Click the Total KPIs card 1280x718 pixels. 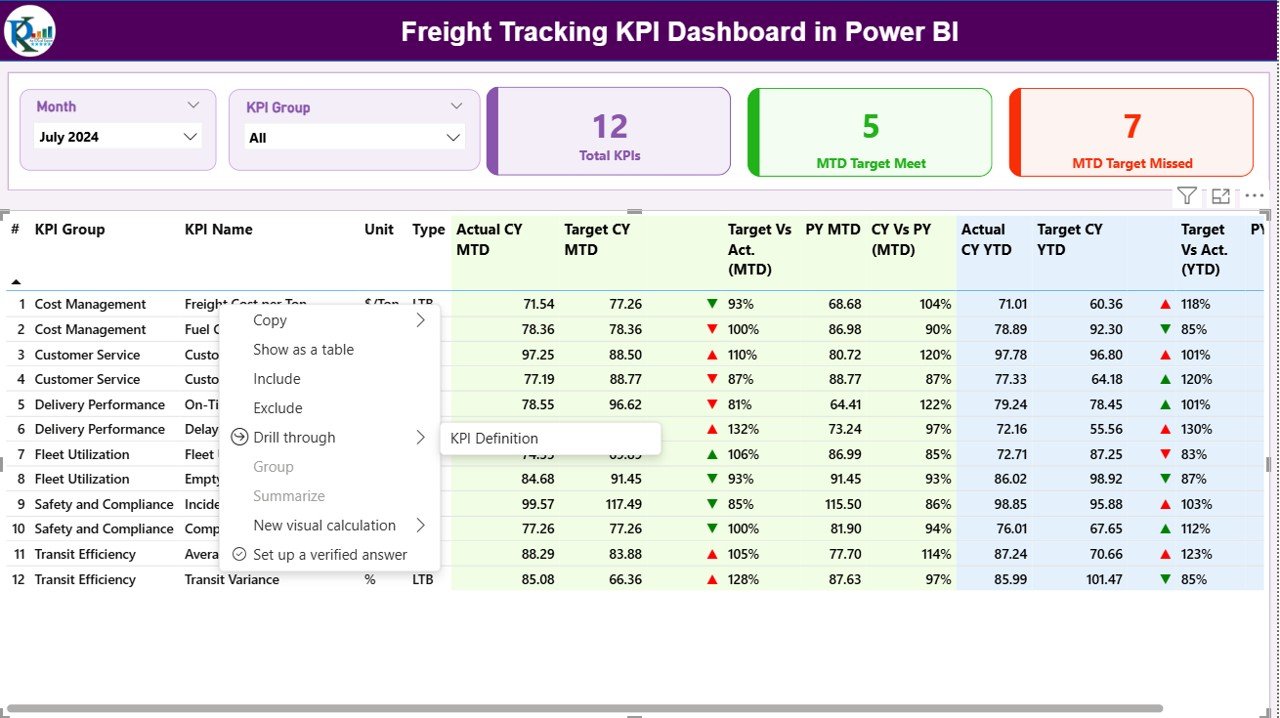pos(609,132)
